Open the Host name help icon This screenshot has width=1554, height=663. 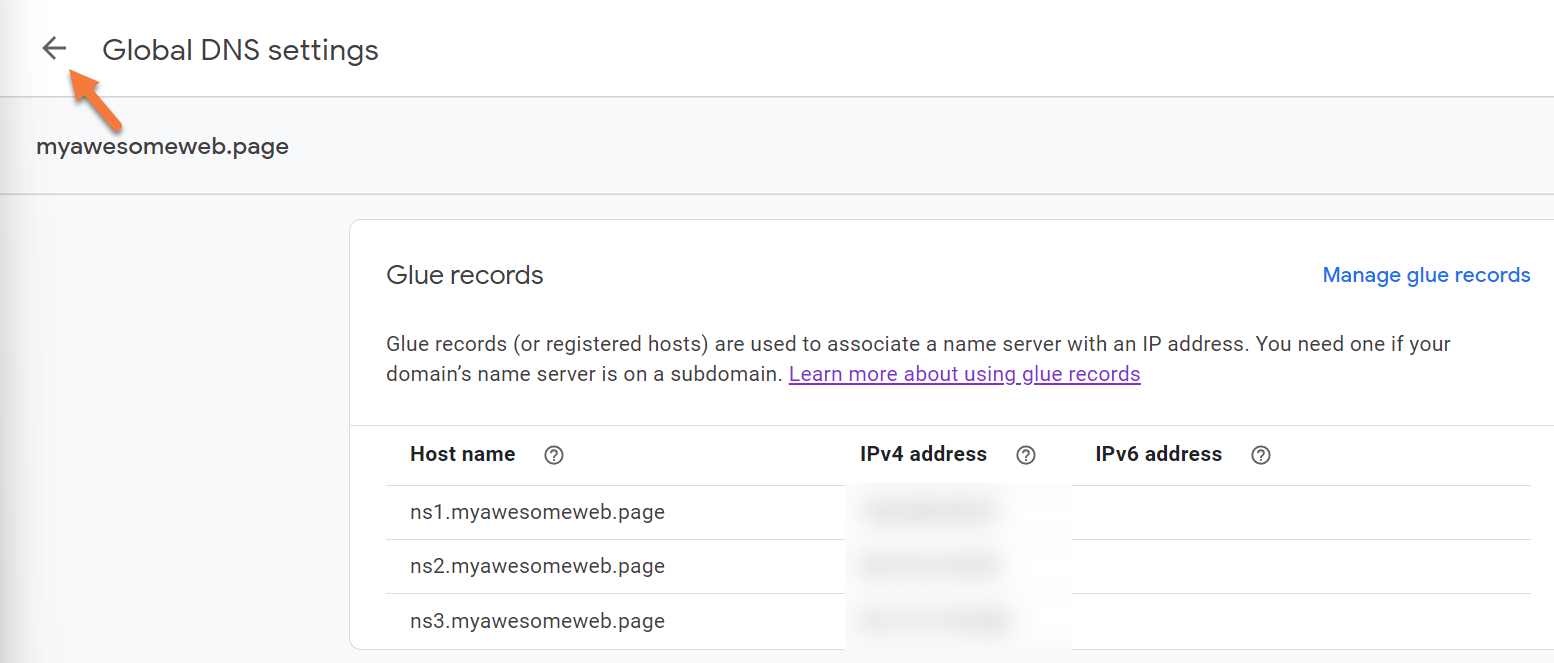pyautogui.click(x=554, y=455)
